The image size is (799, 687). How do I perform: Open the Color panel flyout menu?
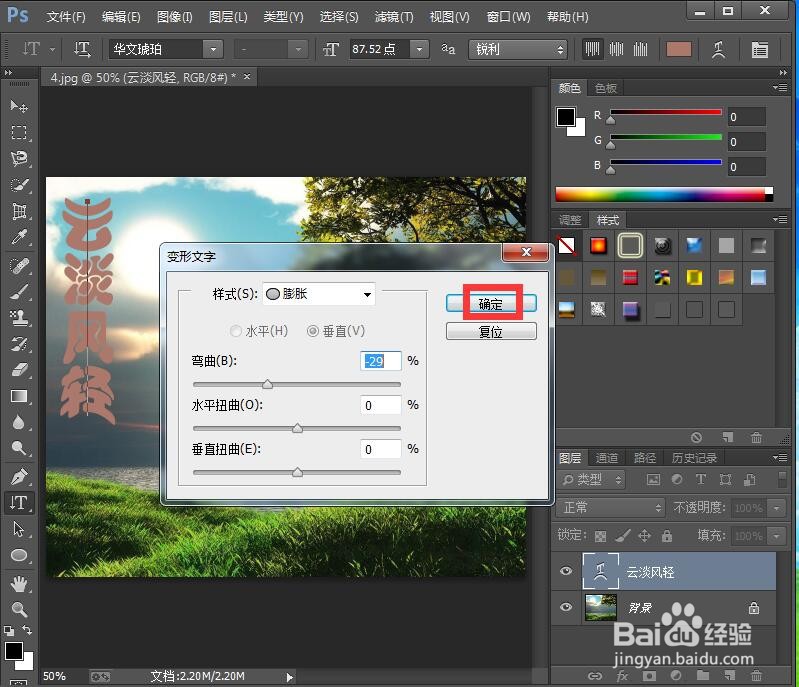click(780, 88)
